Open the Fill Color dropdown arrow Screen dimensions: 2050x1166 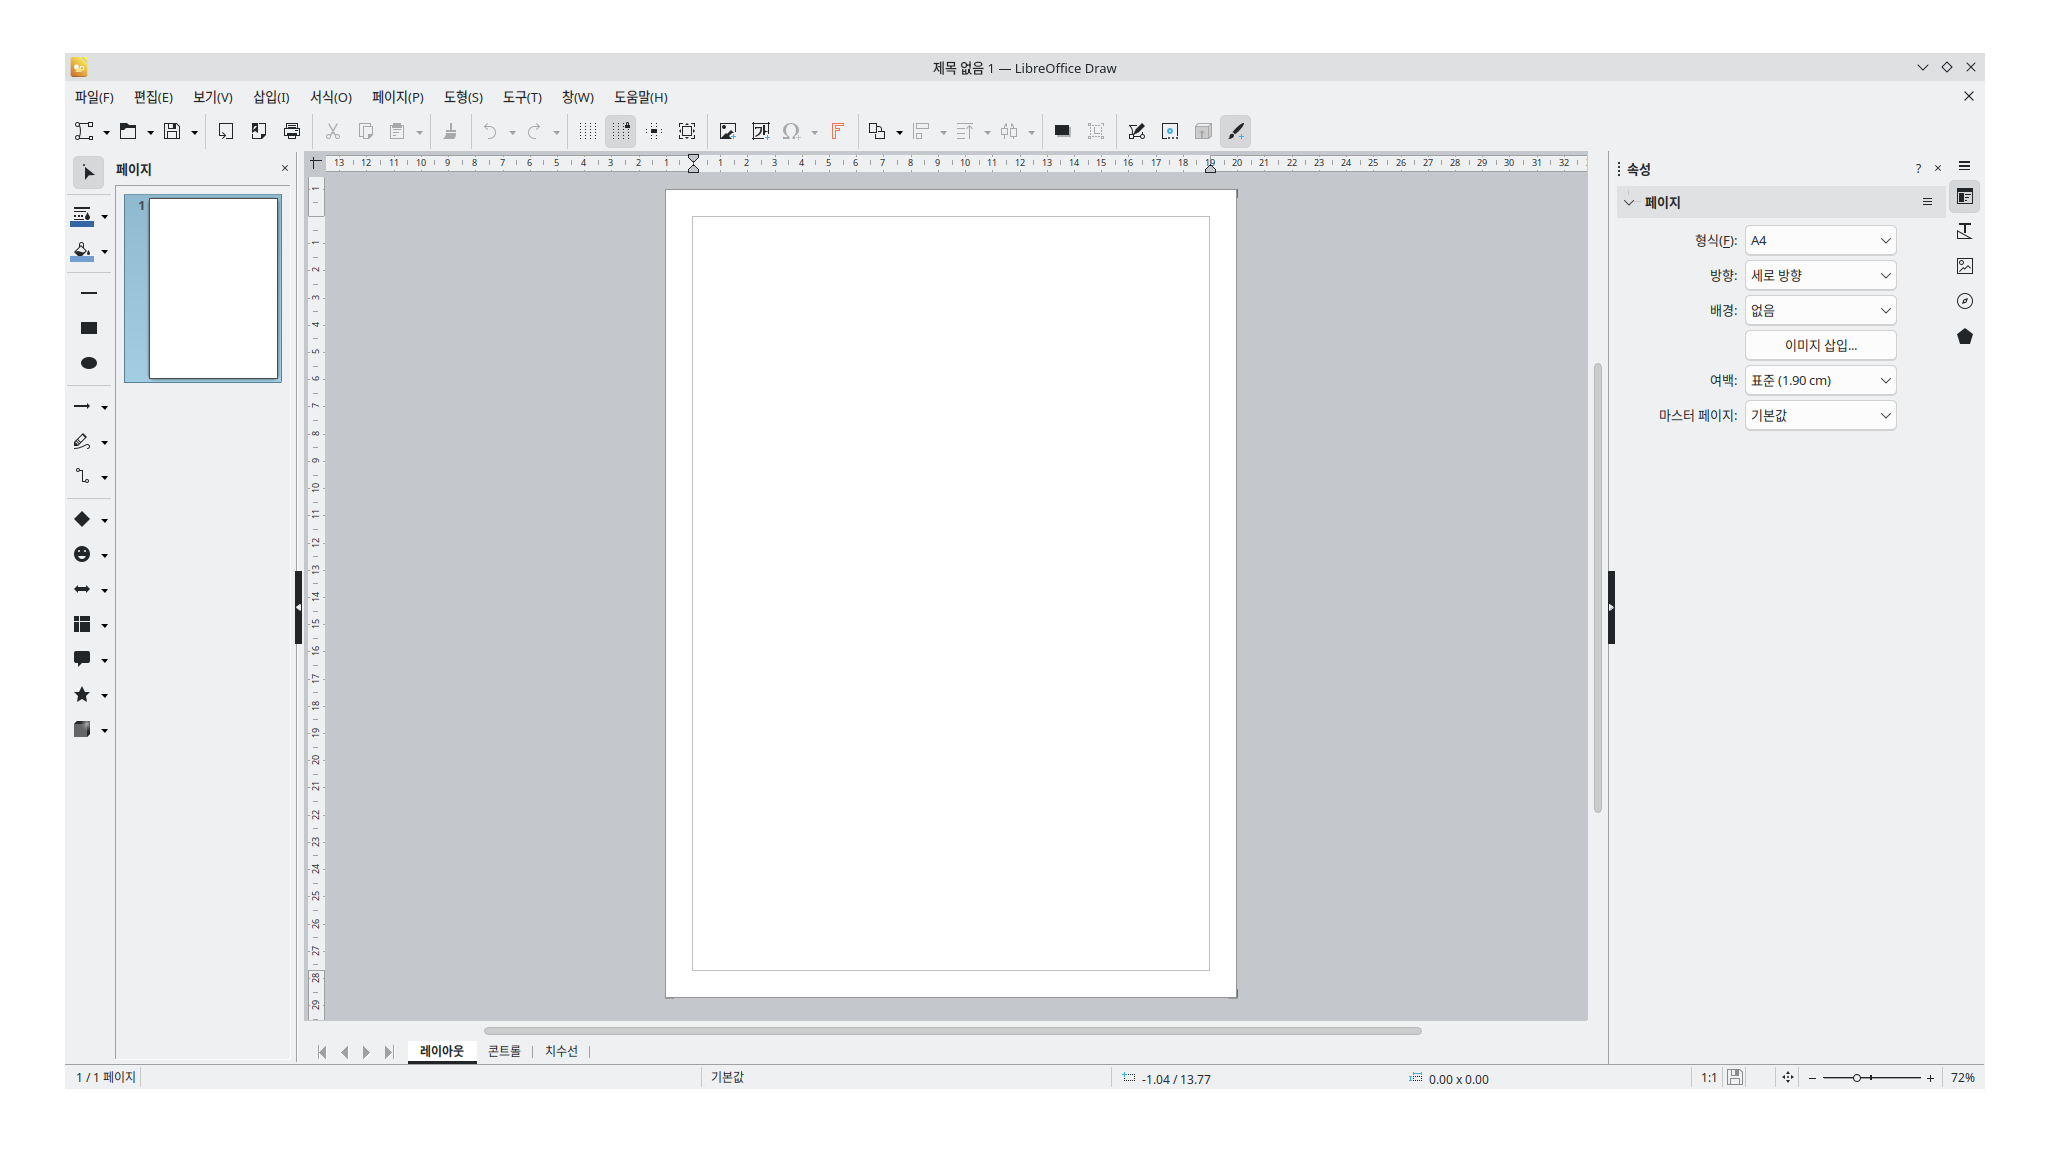(104, 252)
